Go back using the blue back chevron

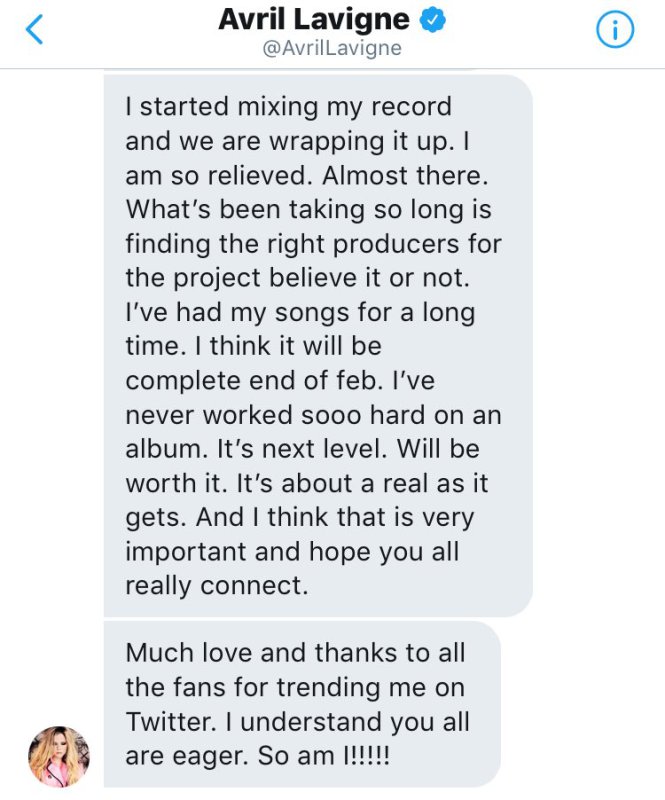[x=34, y=31]
